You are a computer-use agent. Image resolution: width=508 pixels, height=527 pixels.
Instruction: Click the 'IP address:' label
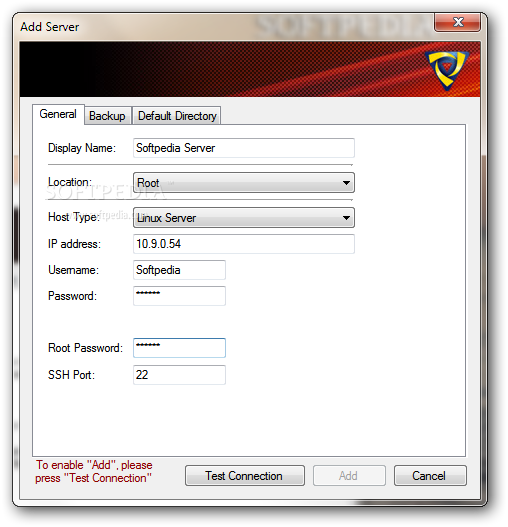(x=74, y=244)
